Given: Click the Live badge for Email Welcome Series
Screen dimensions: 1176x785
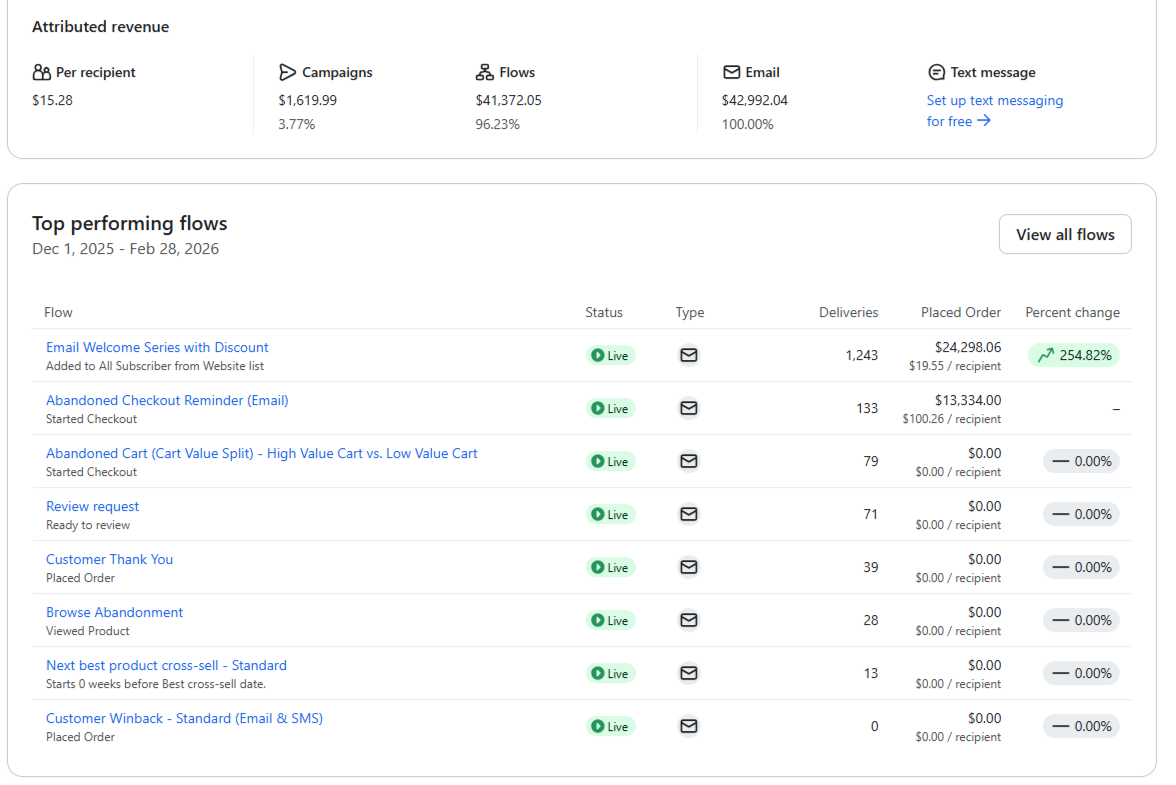Looking at the screenshot, I should point(610,355).
